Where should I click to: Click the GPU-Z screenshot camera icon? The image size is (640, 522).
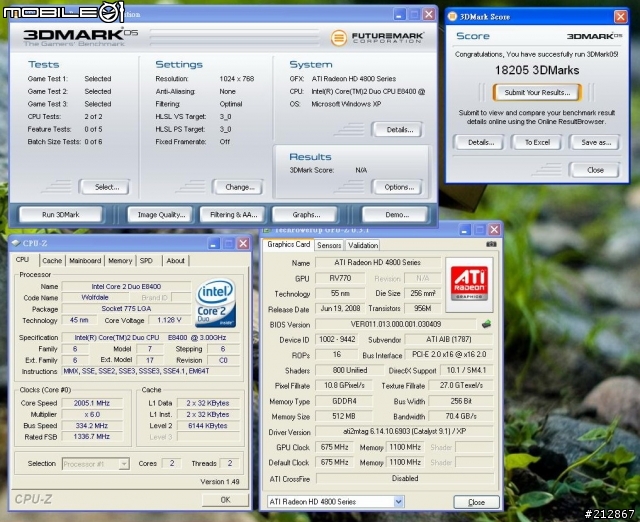click(x=491, y=244)
